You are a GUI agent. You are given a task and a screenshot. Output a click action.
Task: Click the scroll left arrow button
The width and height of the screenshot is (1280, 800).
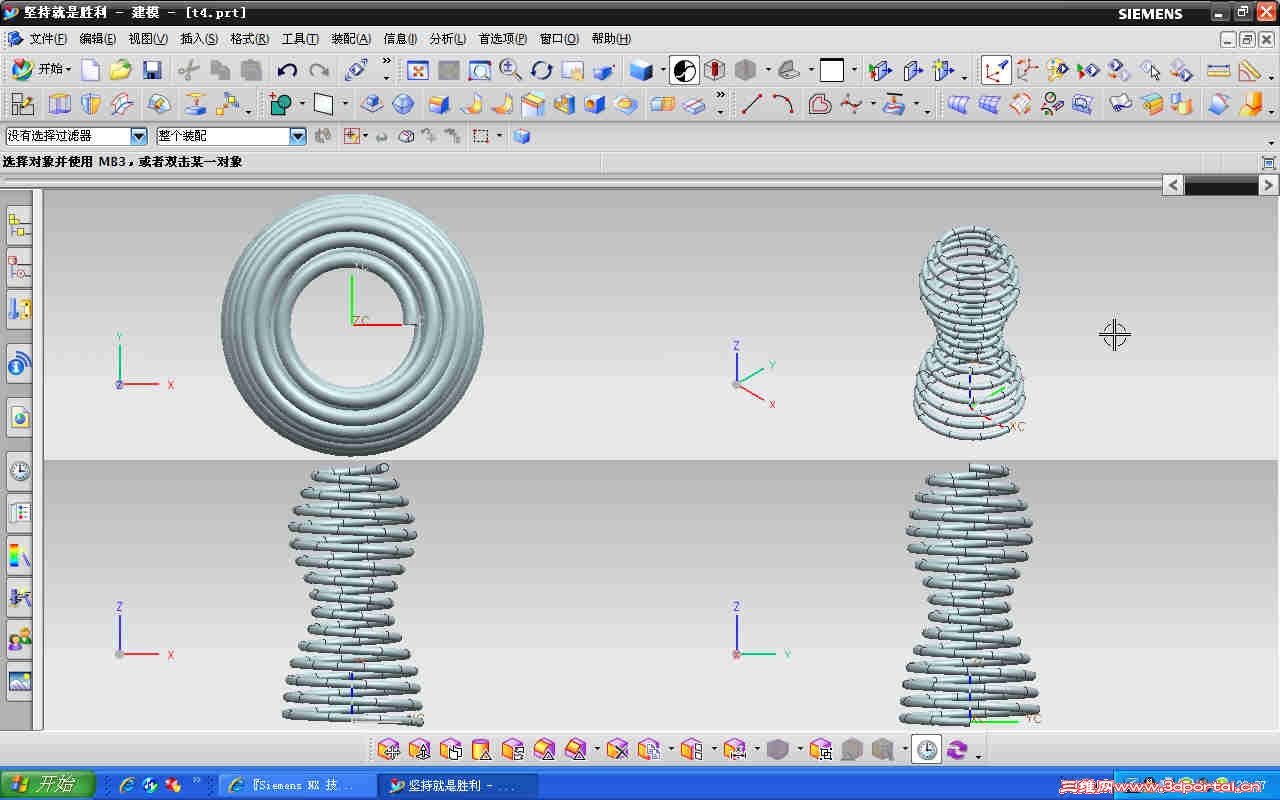(1173, 185)
